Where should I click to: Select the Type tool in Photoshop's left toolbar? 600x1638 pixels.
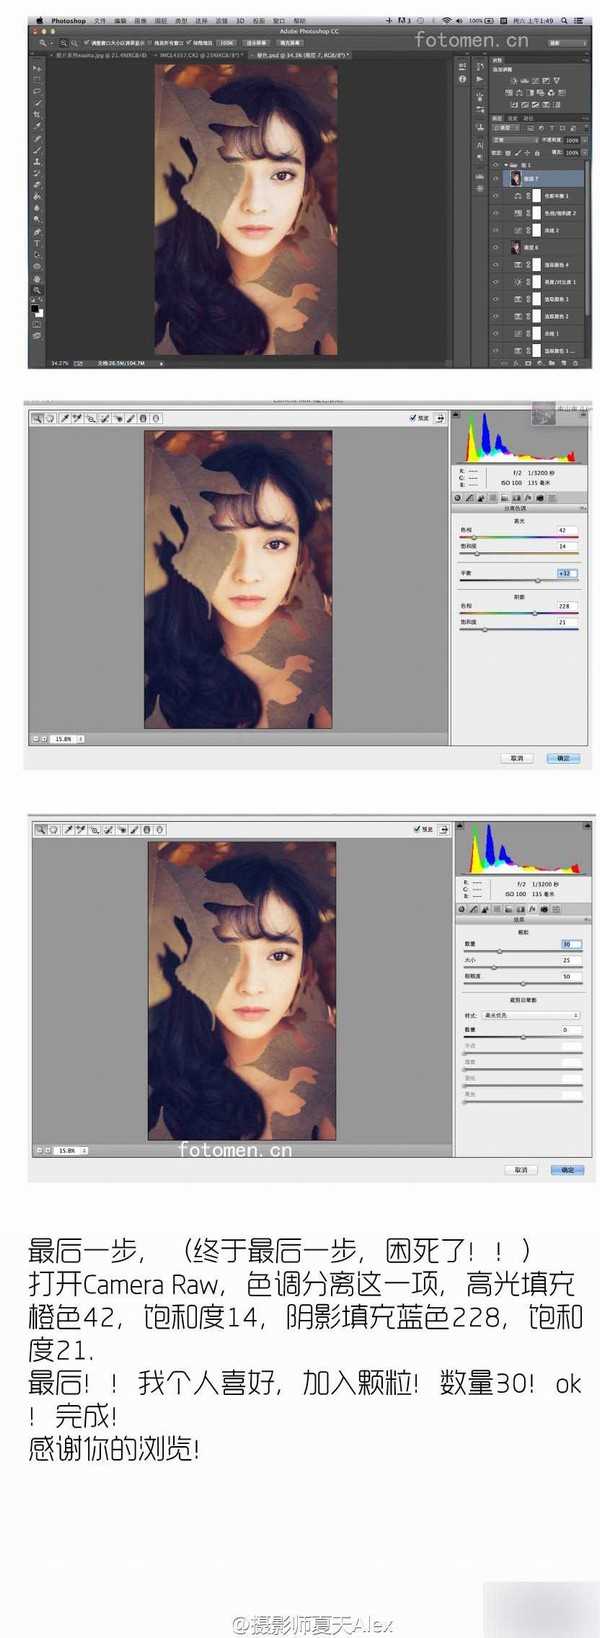click(38, 243)
